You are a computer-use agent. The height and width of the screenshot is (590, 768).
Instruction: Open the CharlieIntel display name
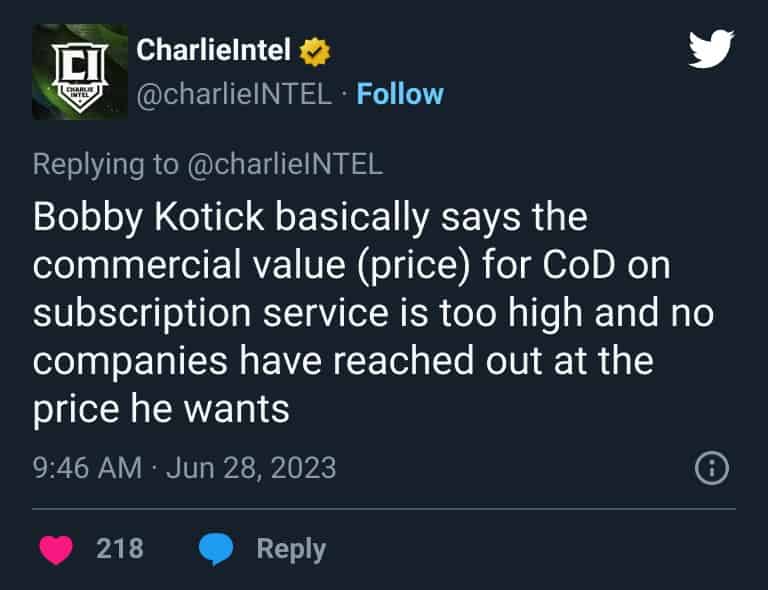214,50
